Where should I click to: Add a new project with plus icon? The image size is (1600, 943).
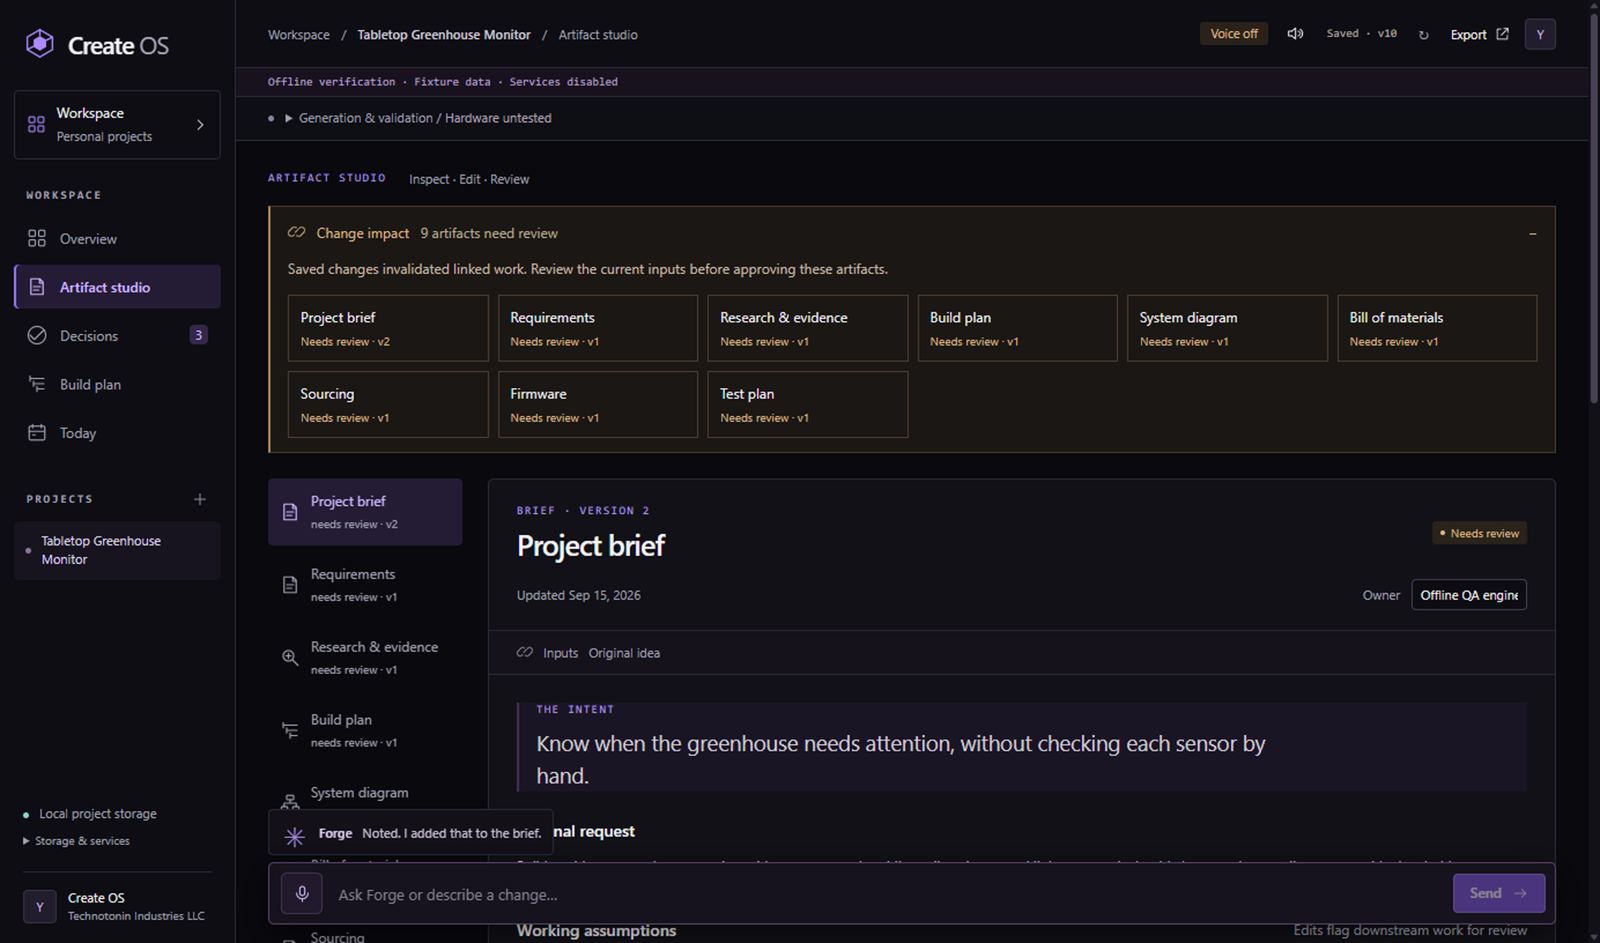coord(200,499)
